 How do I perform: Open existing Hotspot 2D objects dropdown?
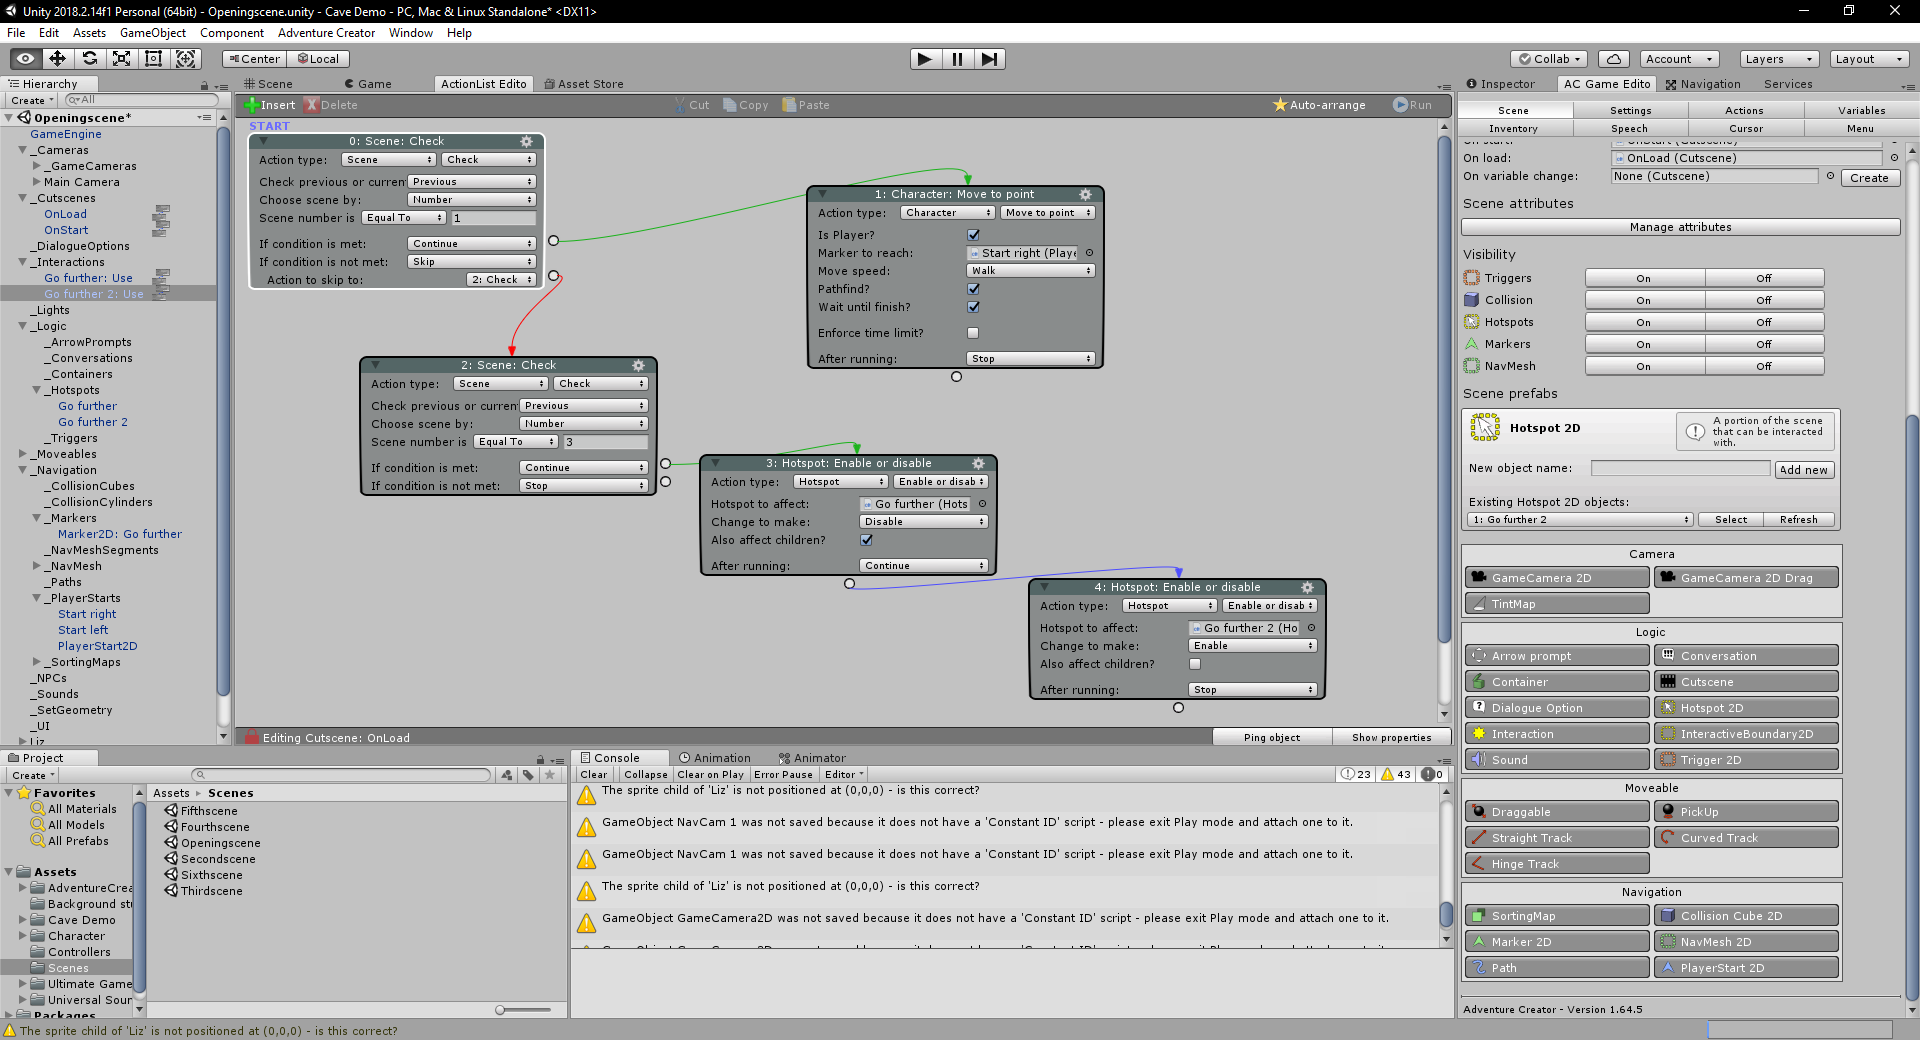coord(1580,520)
